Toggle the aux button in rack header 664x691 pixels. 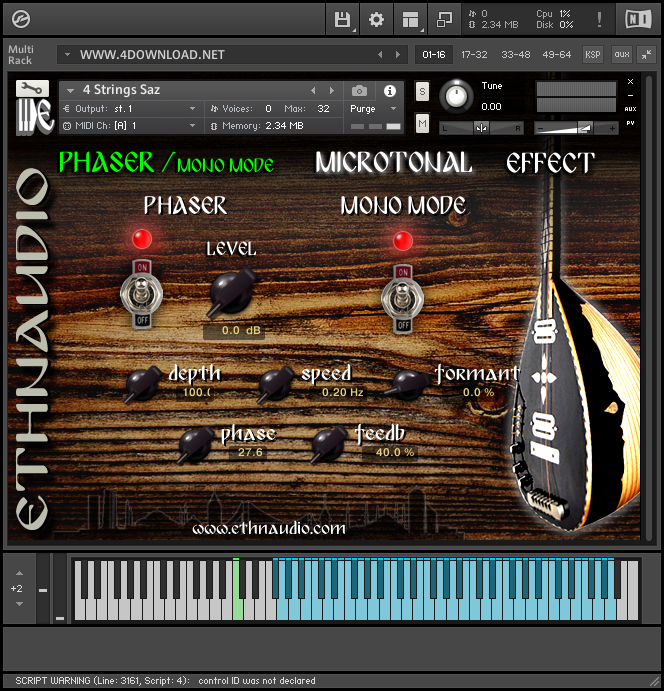[622, 55]
